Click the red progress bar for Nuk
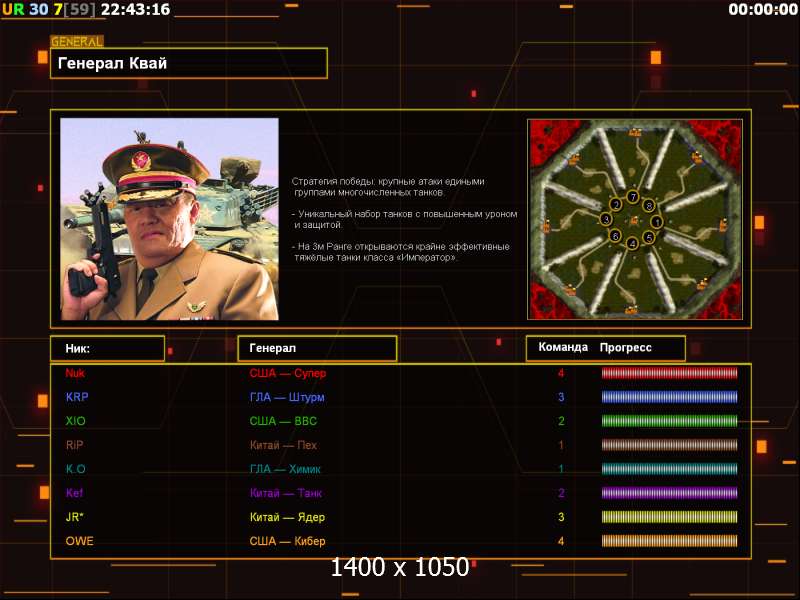 point(669,373)
